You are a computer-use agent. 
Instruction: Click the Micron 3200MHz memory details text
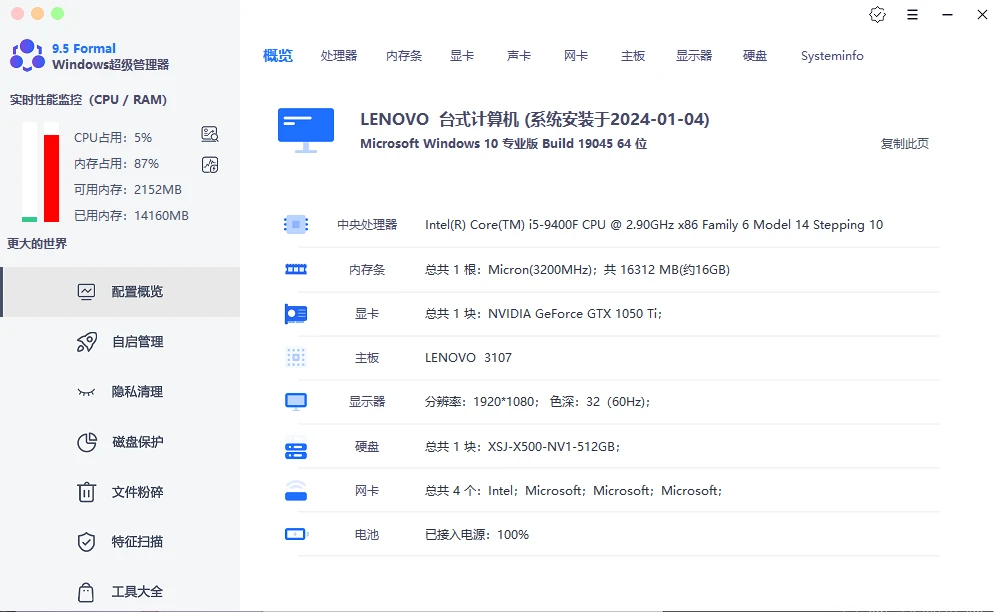pyautogui.click(x=577, y=270)
